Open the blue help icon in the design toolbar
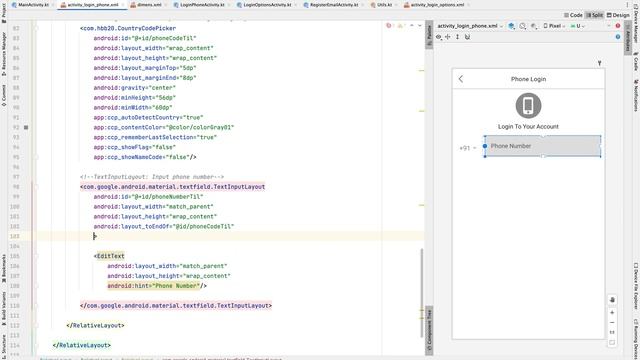 (x=618, y=37)
